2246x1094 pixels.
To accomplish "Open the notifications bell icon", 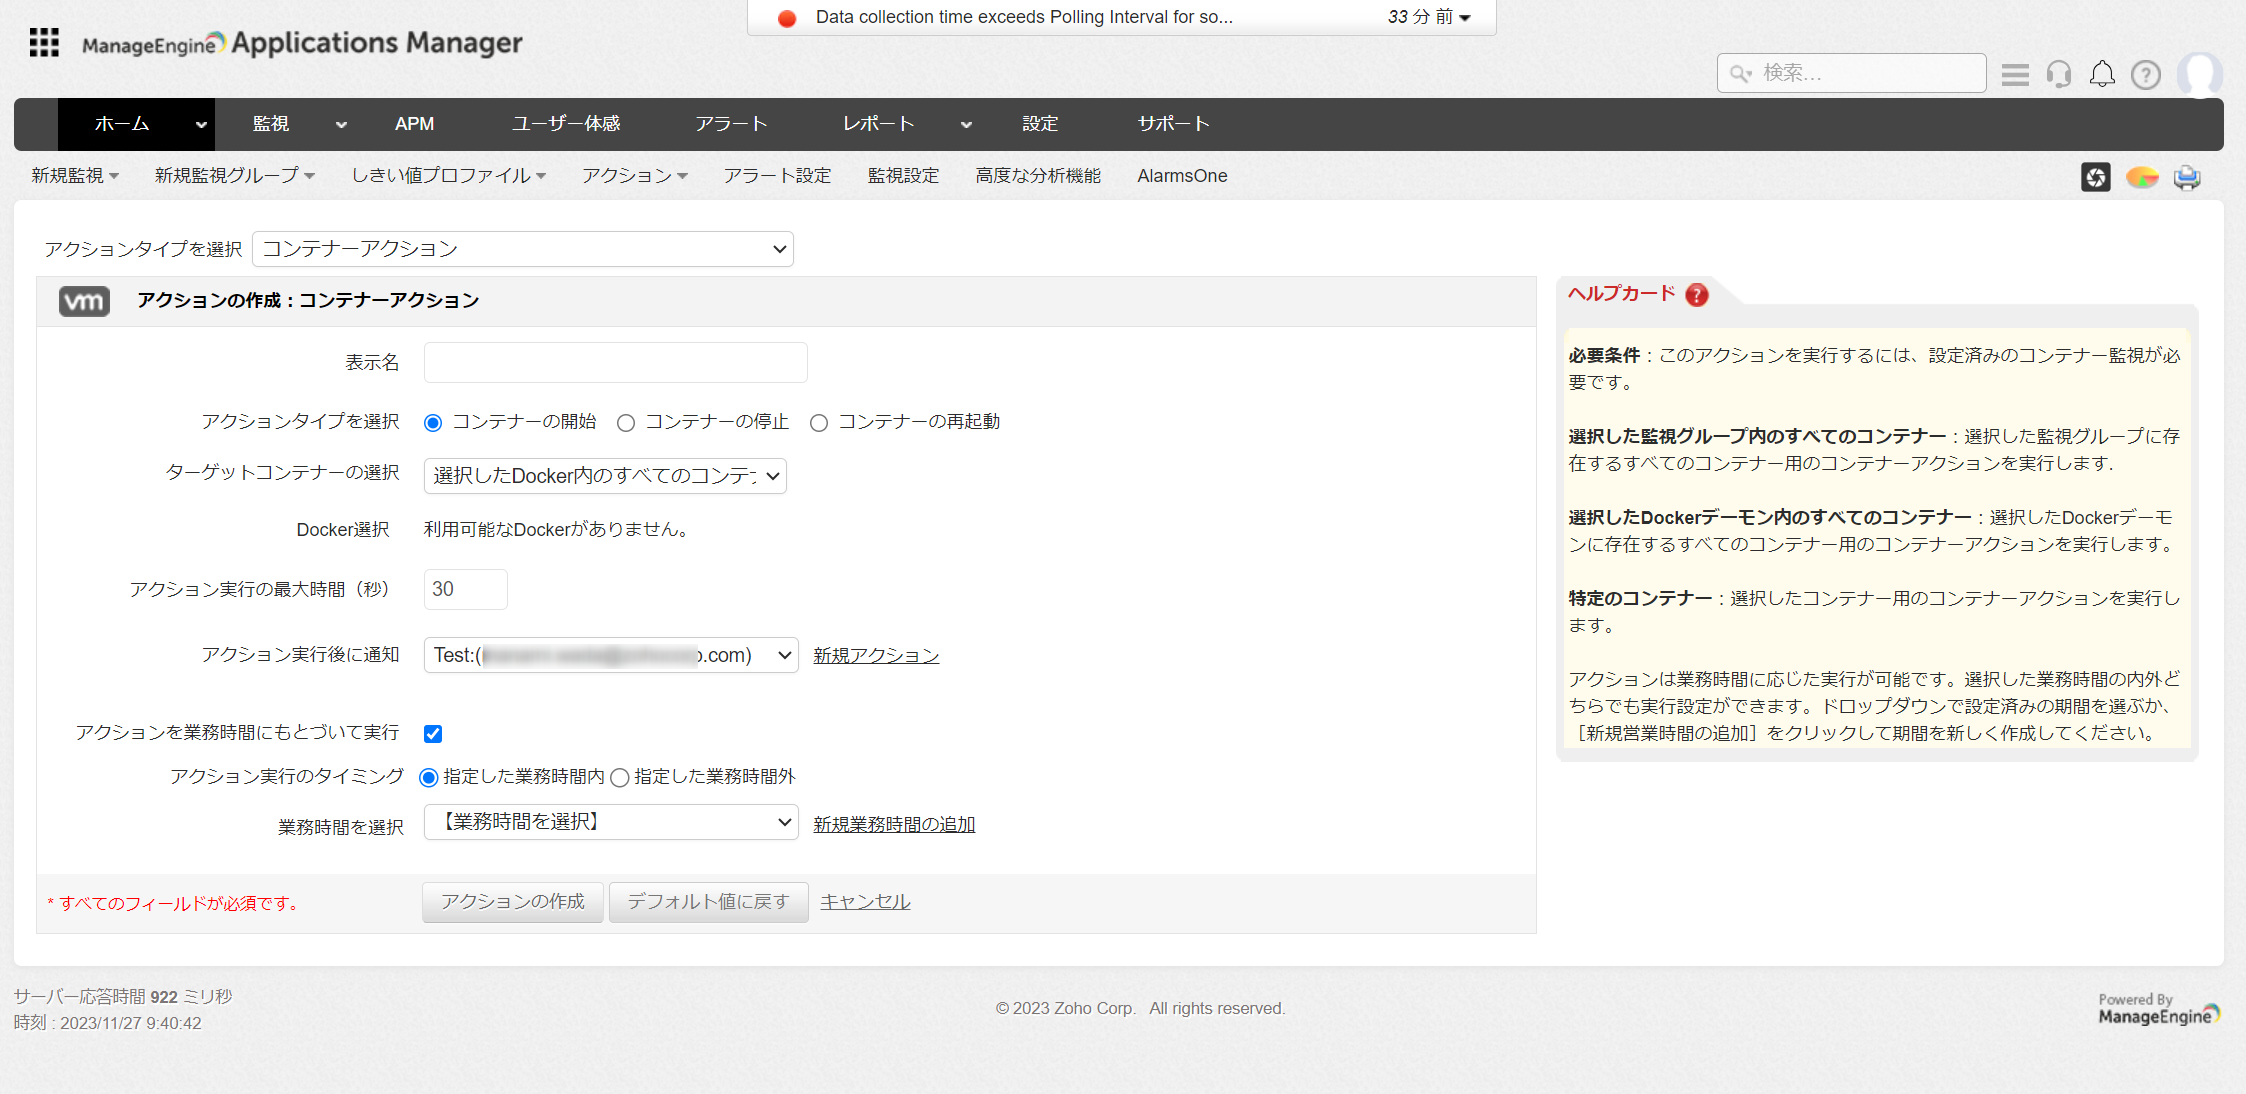I will (2102, 74).
